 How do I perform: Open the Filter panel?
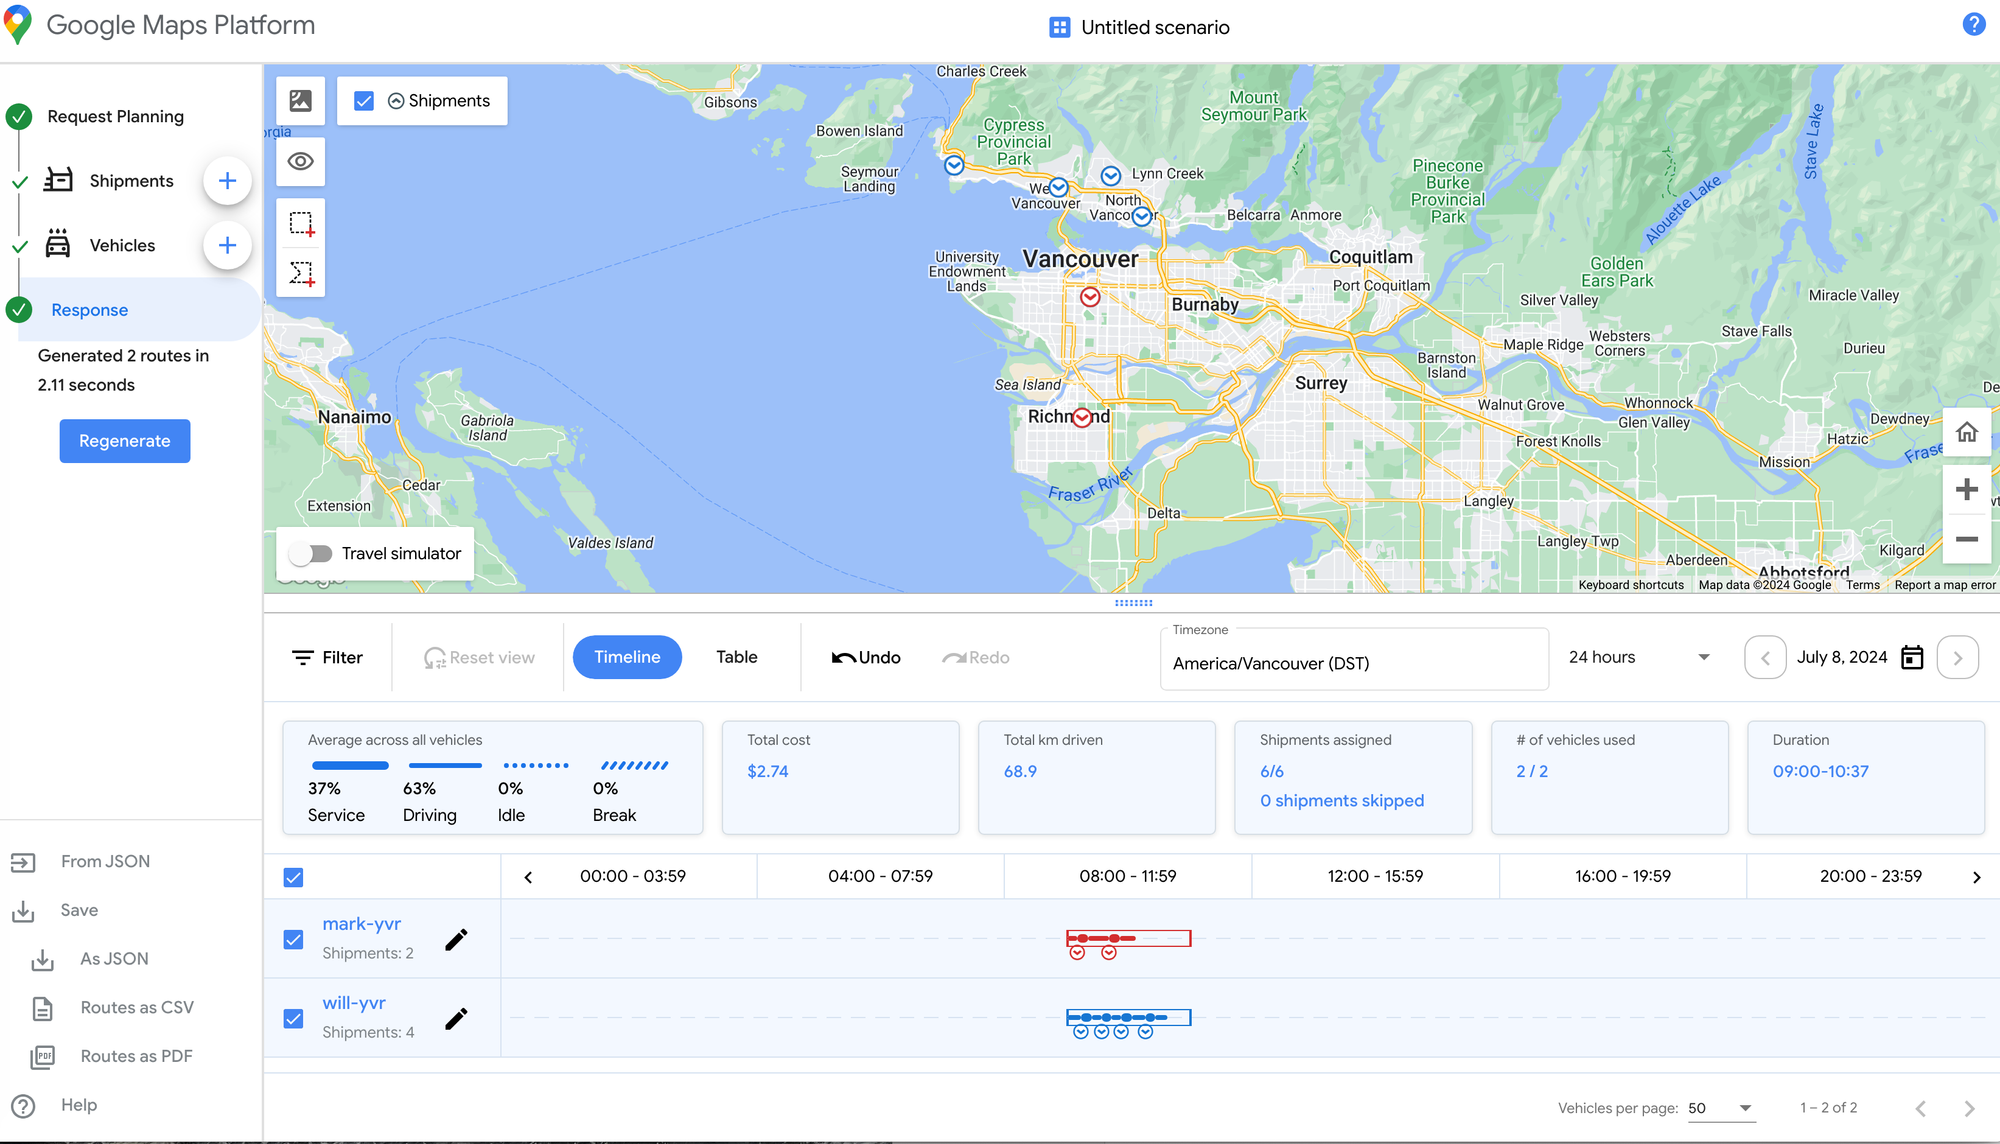(x=327, y=657)
